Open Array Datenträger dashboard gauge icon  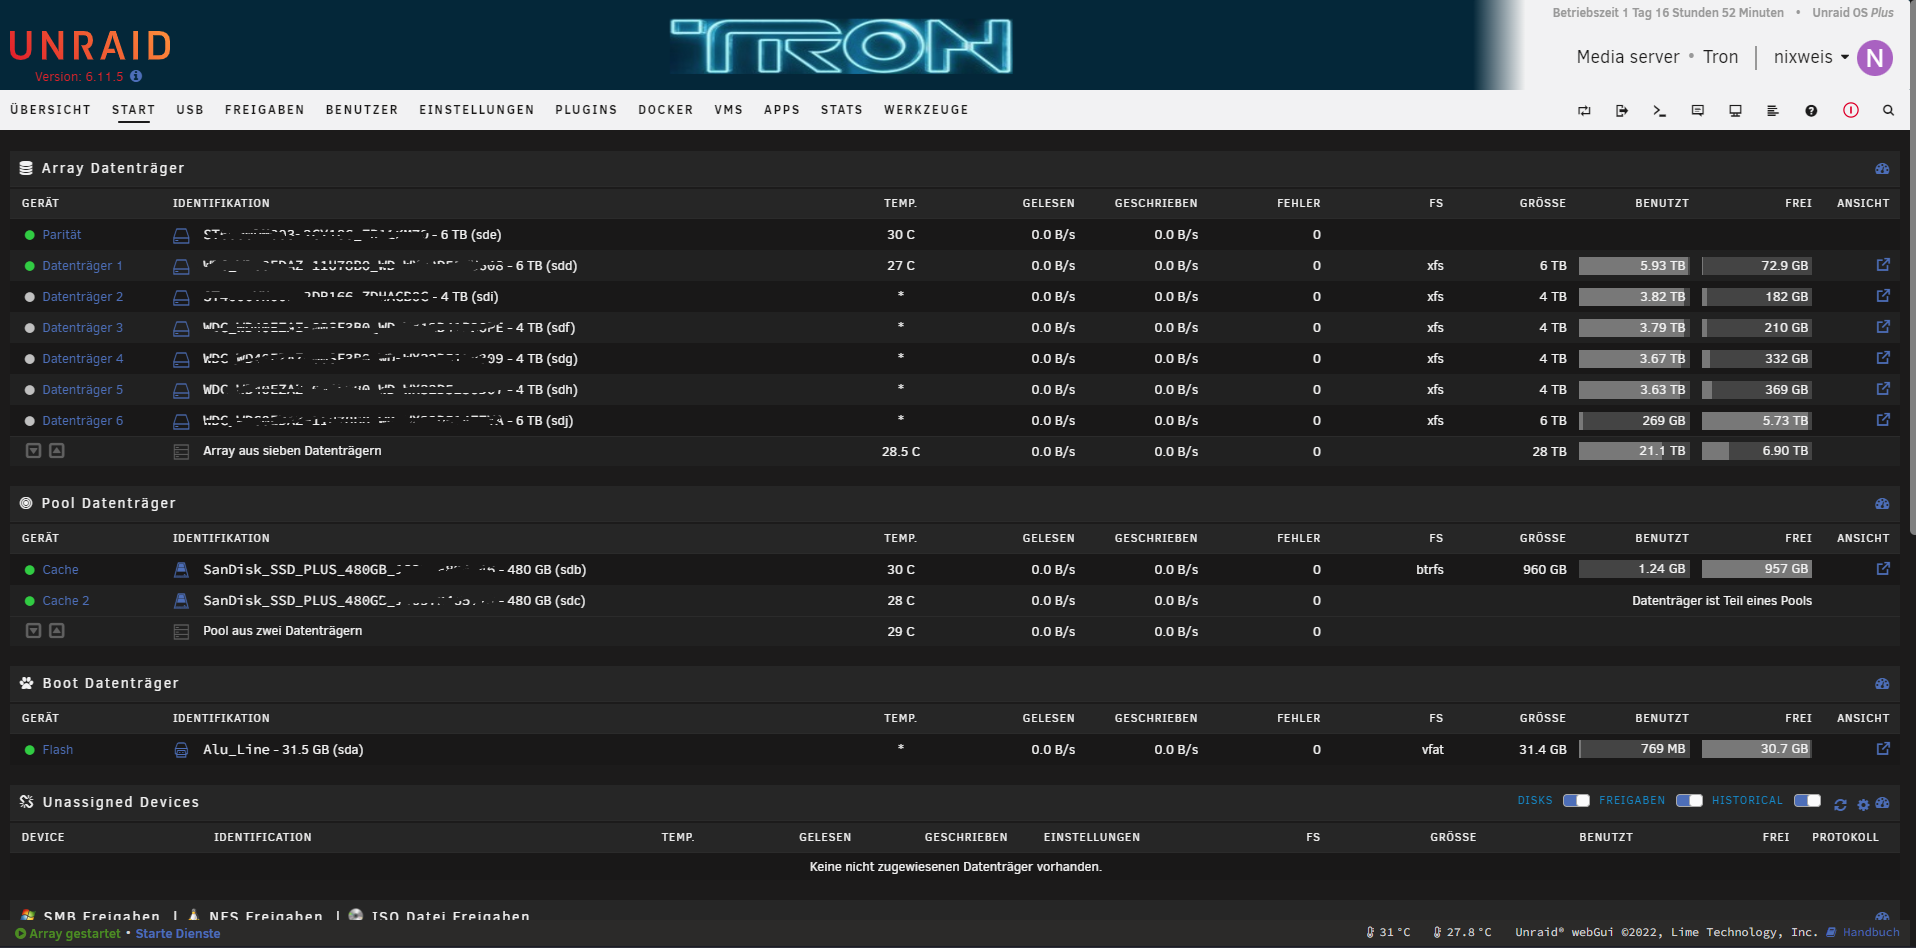pyautogui.click(x=1882, y=169)
